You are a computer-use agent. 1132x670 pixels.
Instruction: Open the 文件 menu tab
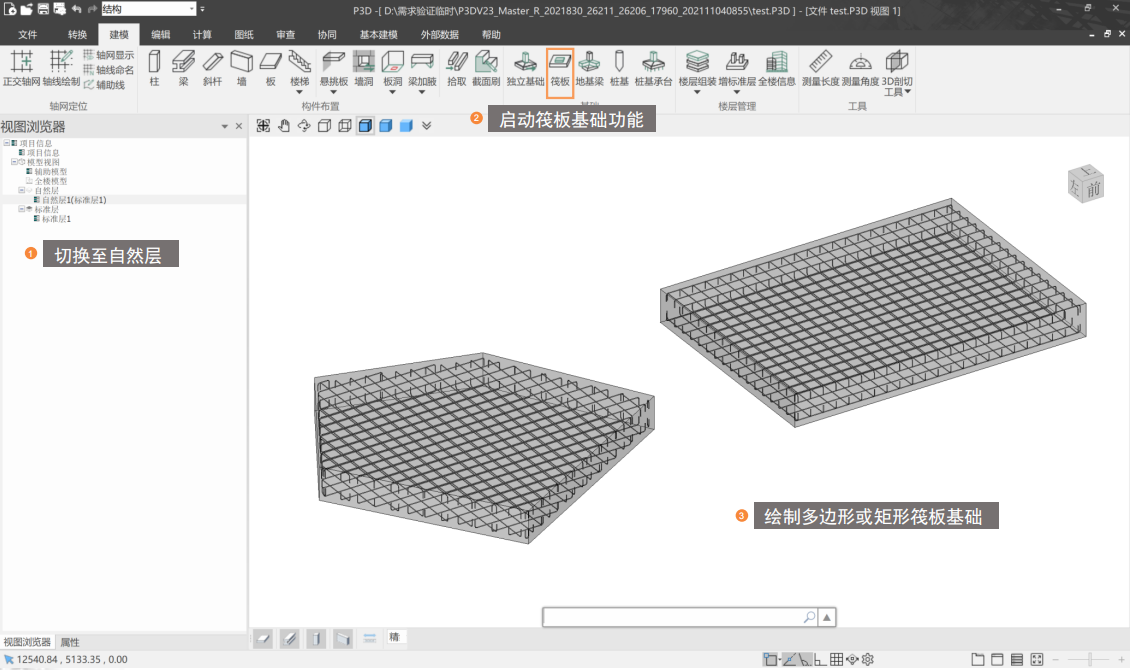click(x=28, y=34)
